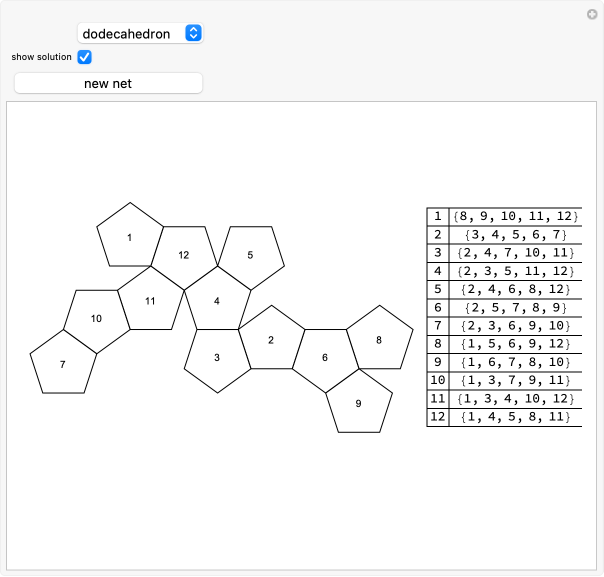Screen dimensions: 604x577
Task: Click table row 1 neighbors {8, 9, 10, 11, 12}
Action: click(x=514, y=217)
